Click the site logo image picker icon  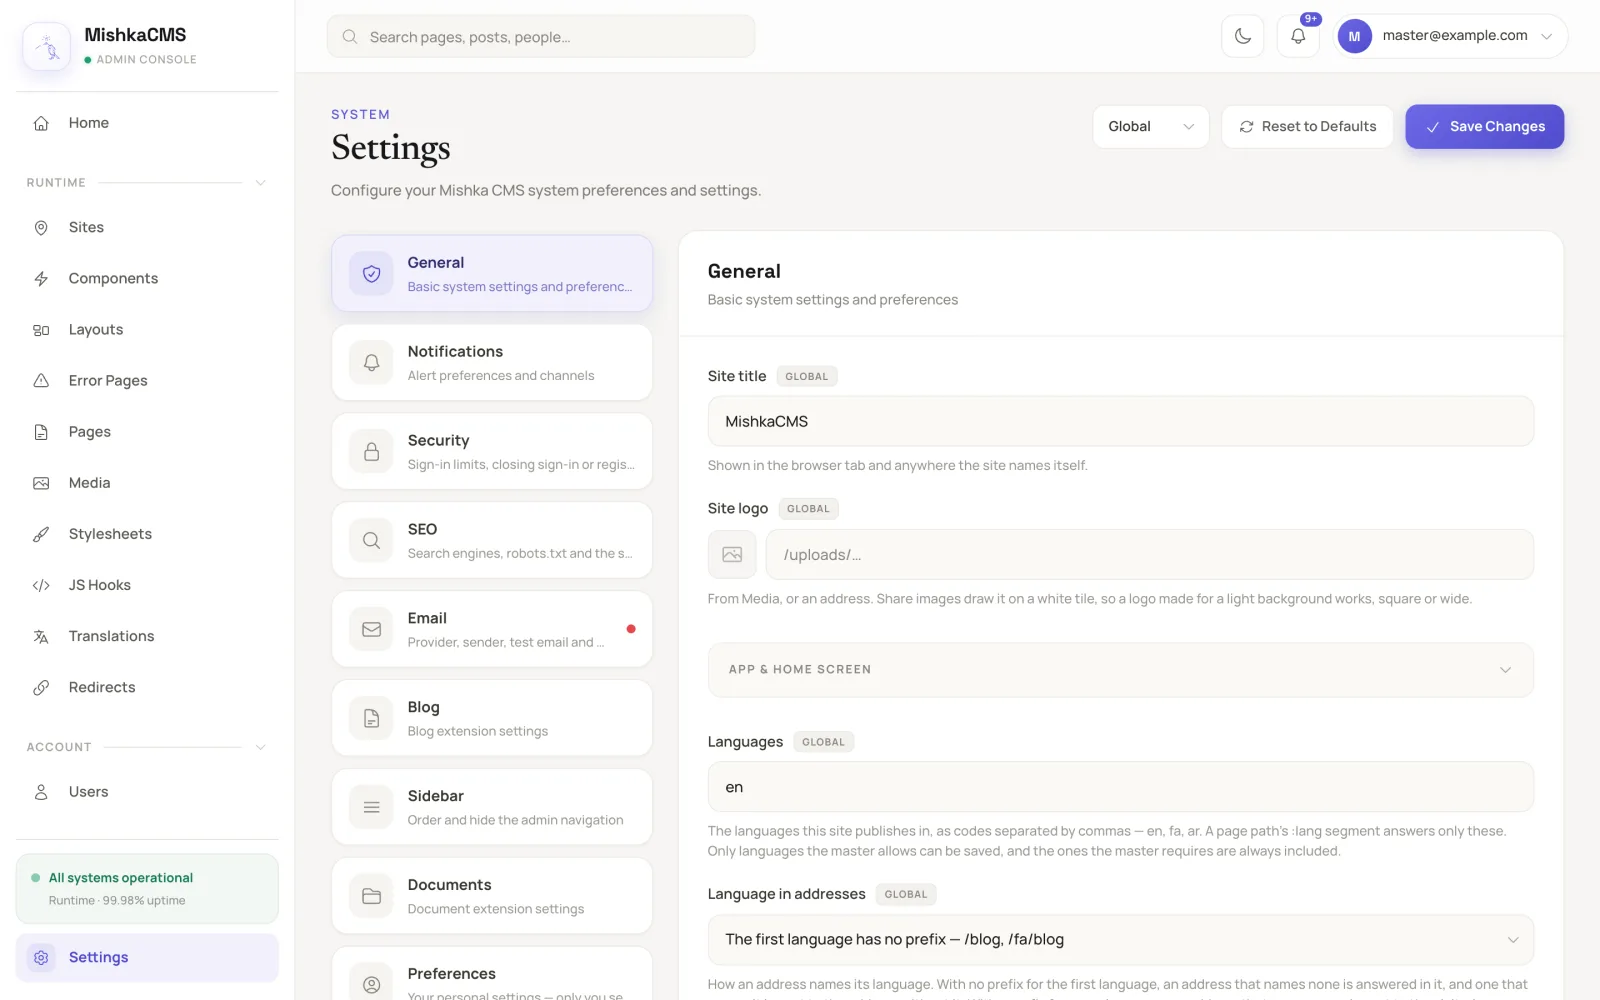point(732,554)
